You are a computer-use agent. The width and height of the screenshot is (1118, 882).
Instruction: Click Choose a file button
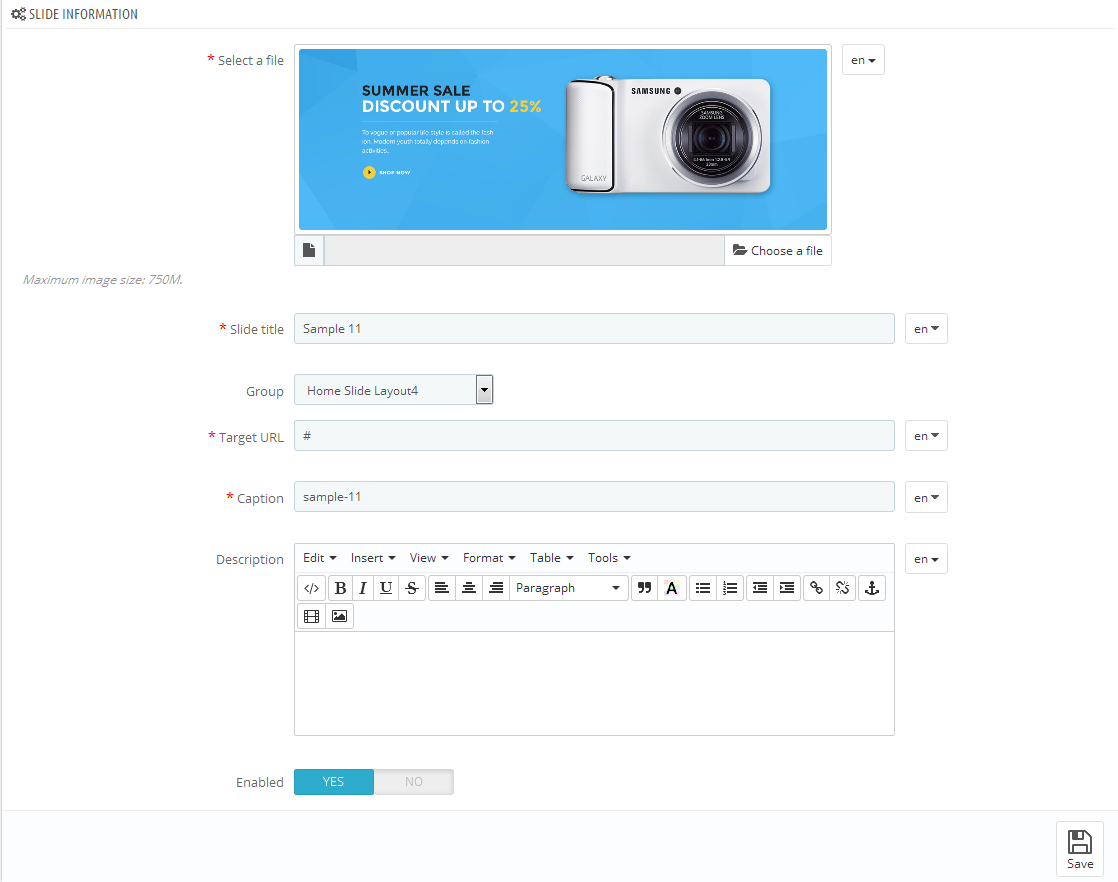tap(778, 250)
